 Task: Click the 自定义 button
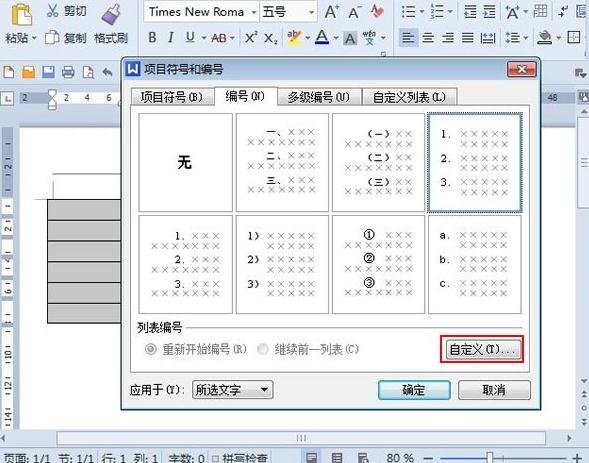pos(482,350)
